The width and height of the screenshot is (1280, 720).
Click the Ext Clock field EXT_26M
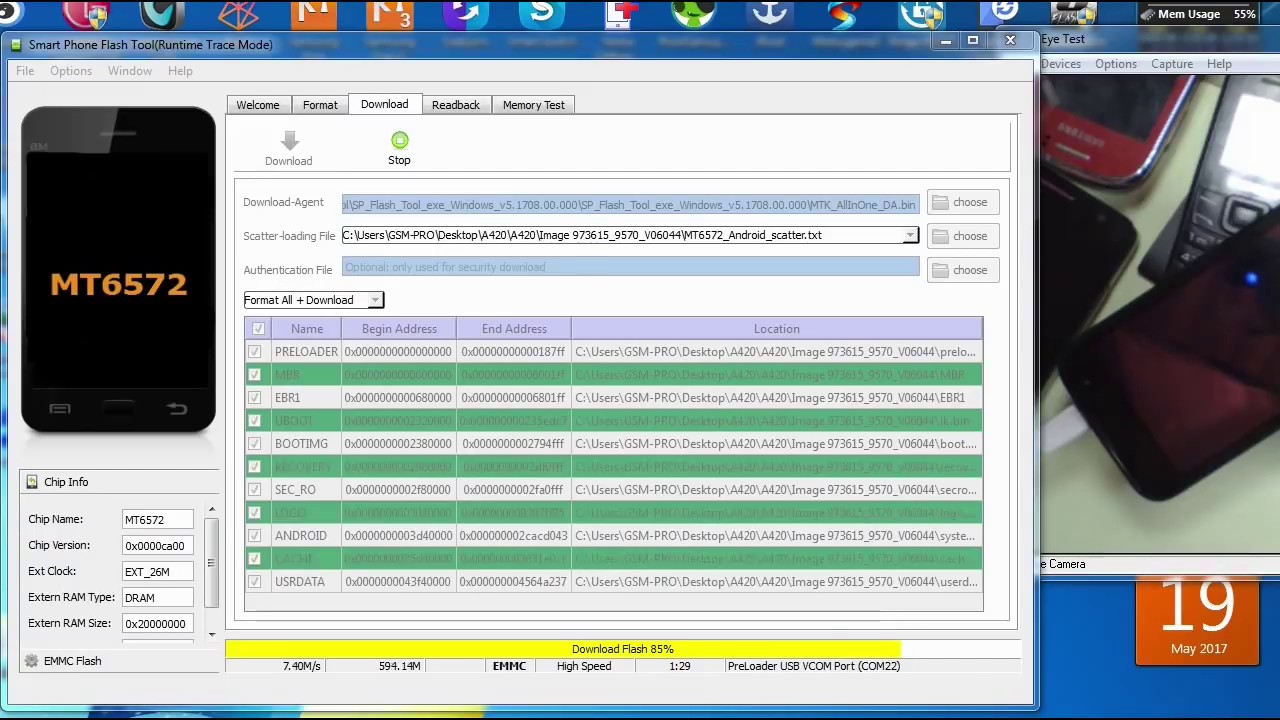pyautogui.click(x=157, y=572)
